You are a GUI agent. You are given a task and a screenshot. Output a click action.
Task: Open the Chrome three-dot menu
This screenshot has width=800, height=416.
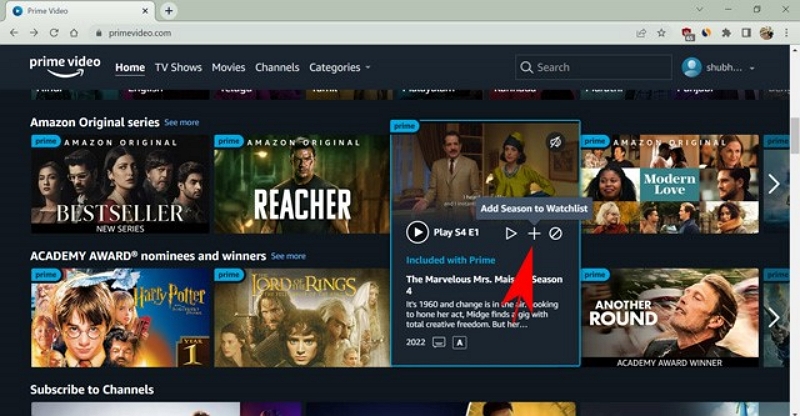coord(786,33)
